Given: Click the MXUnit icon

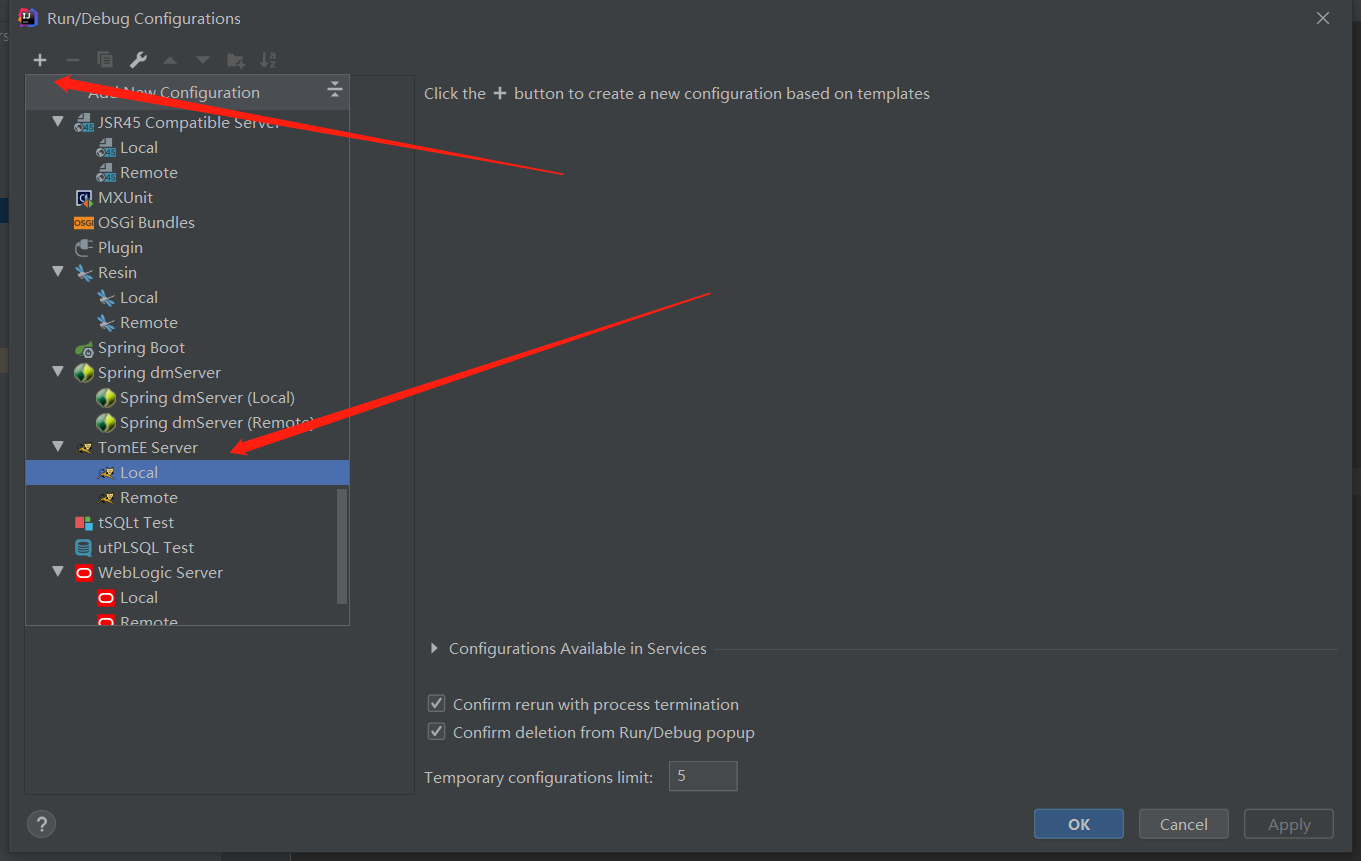Looking at the screenshot, I should click(x=84, y=198).
